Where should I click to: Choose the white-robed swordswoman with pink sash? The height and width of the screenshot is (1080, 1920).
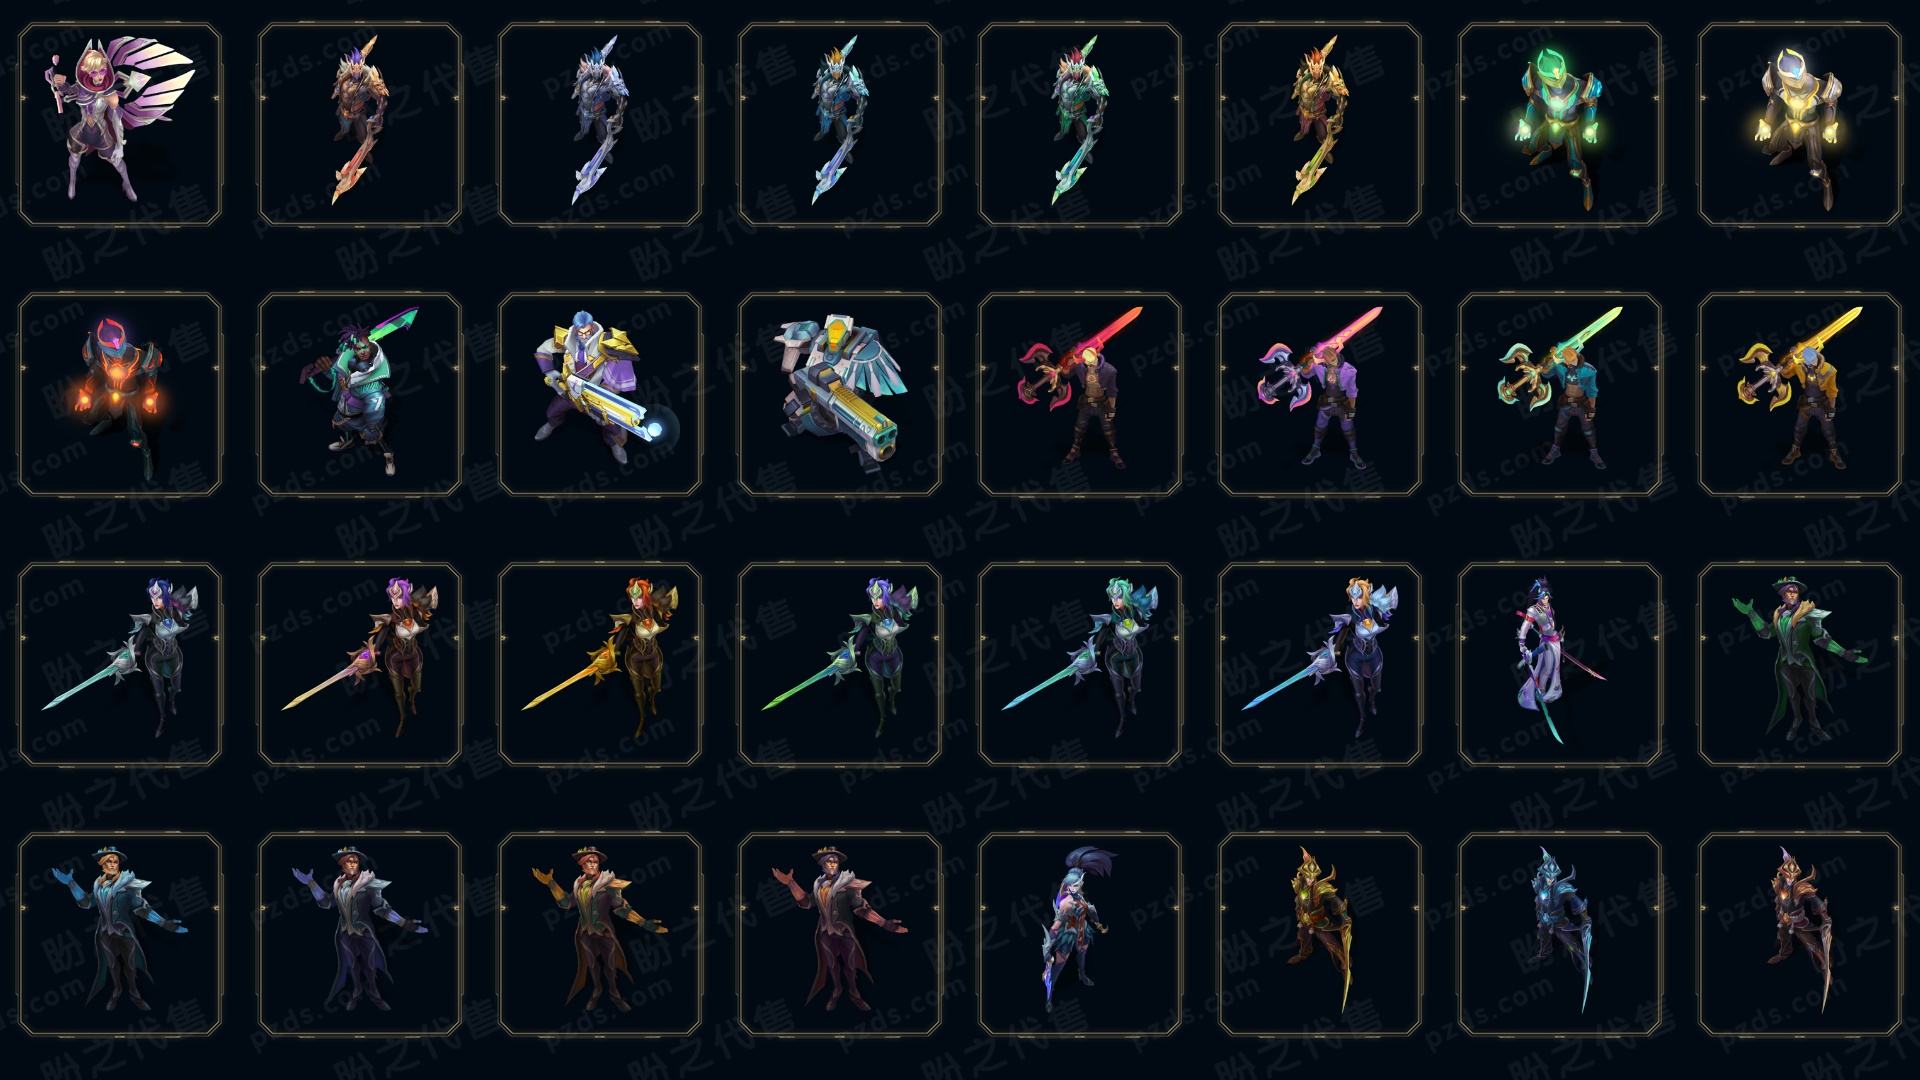click(1560, 664)
